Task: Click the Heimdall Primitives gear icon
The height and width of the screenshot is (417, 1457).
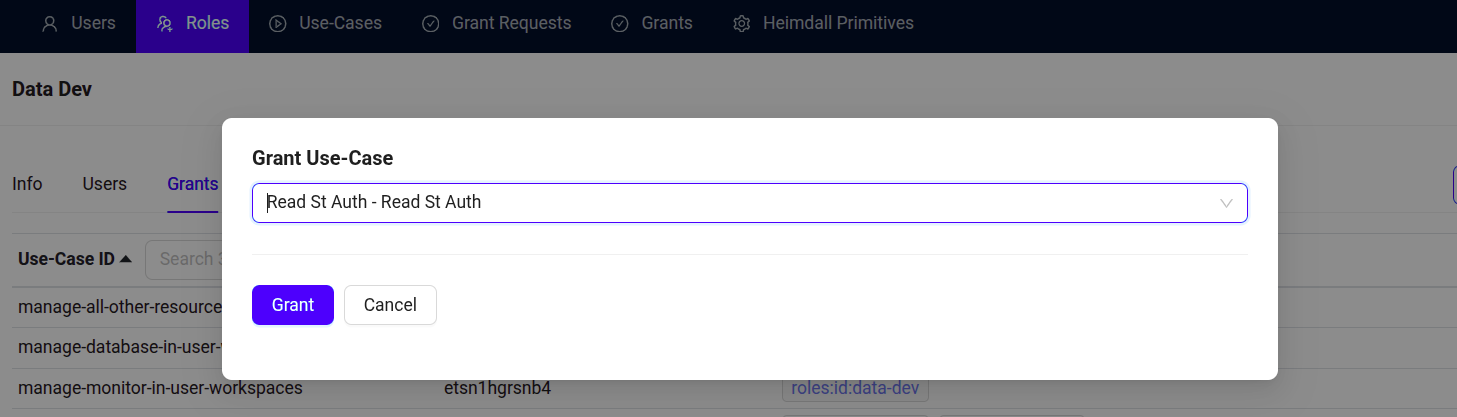Action: tap(742, 23)
